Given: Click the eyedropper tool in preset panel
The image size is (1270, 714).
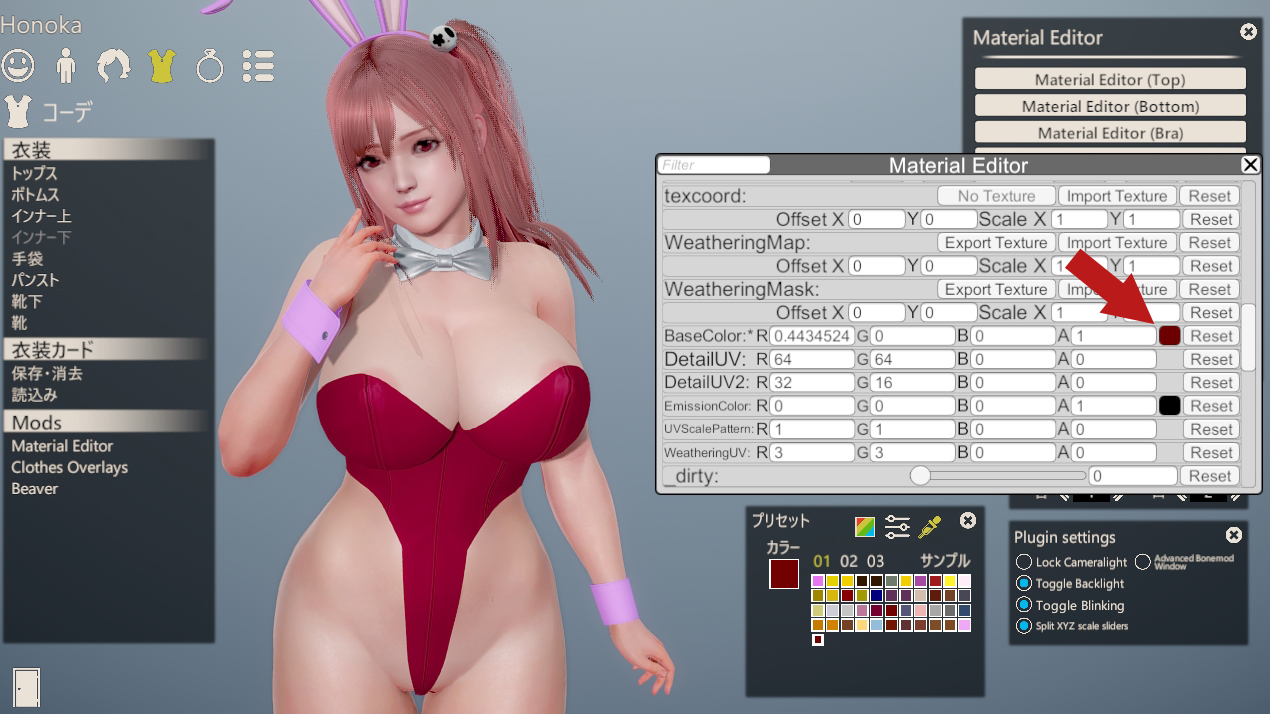Looking at the screenshot, I should click(x=930, y=526).
